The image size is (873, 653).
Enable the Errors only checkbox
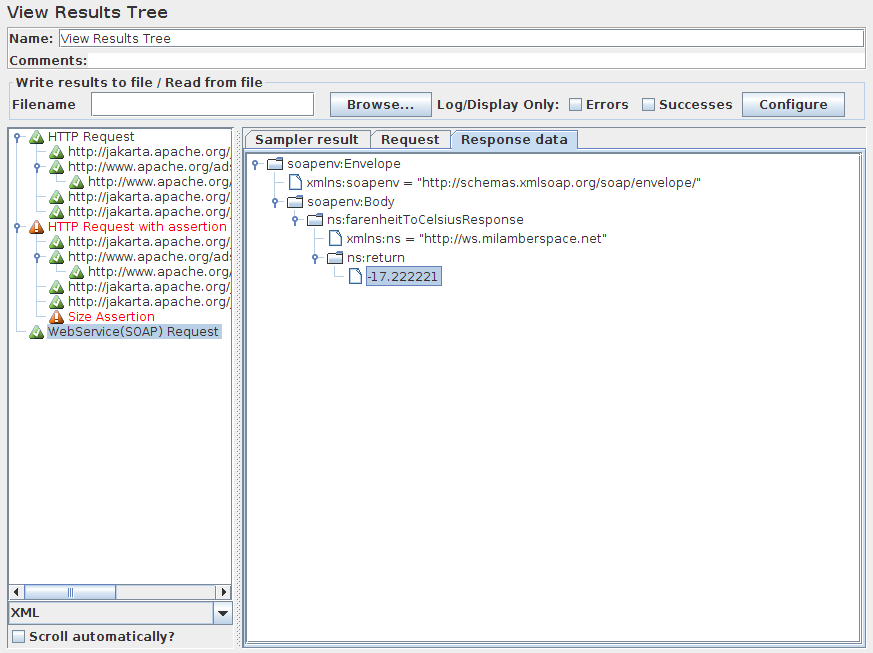point(576,105)
